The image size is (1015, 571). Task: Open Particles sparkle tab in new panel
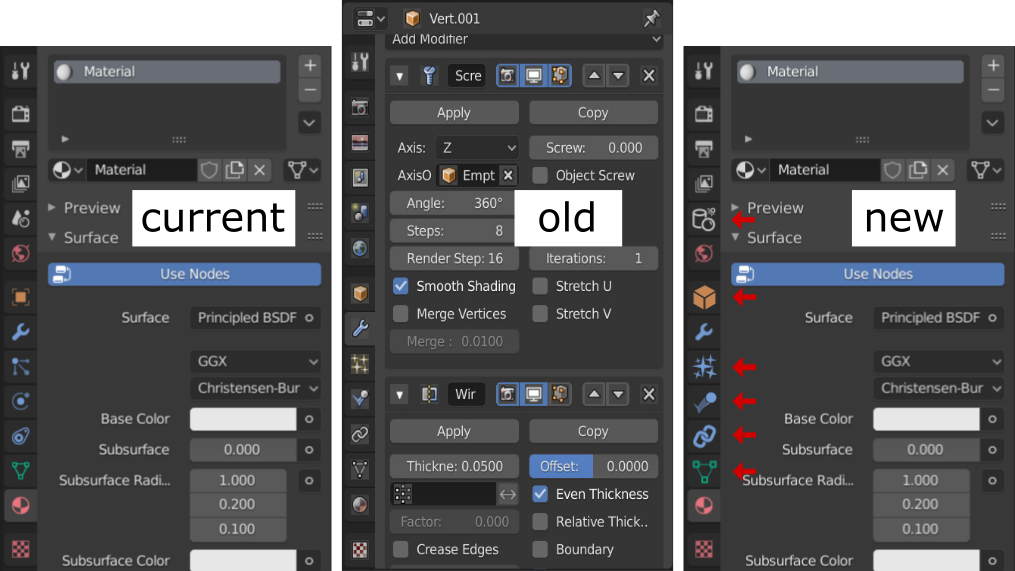(704, 366)
